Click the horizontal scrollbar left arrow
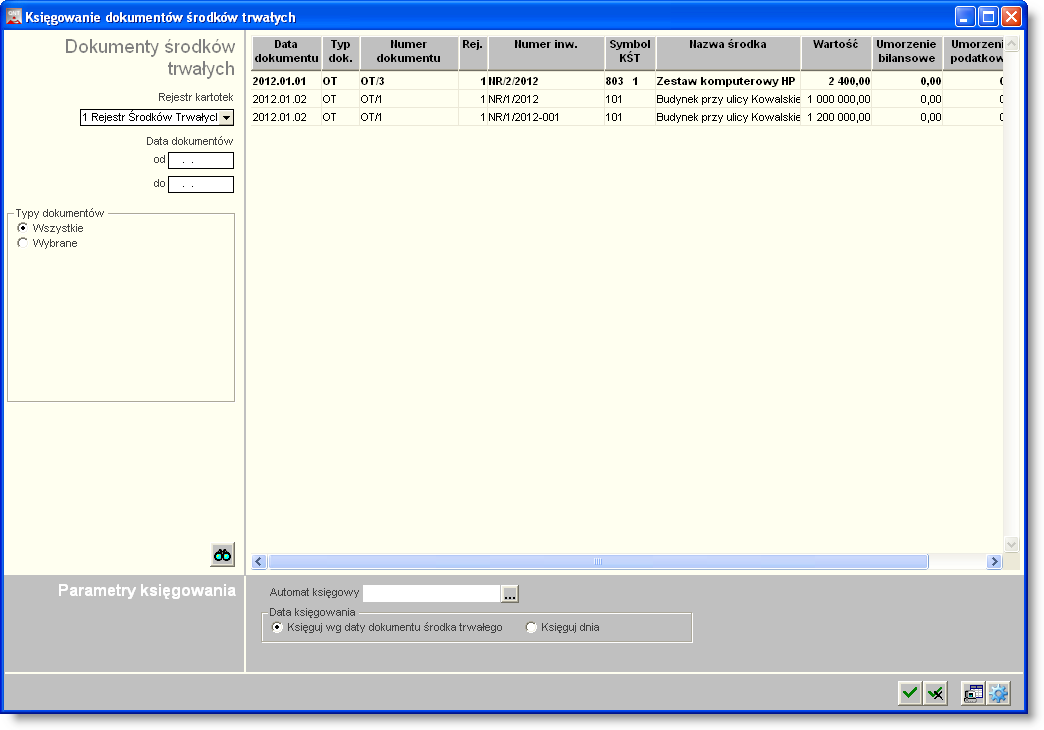The height and width of the screenshot is (730, 1044). (260, 562)
